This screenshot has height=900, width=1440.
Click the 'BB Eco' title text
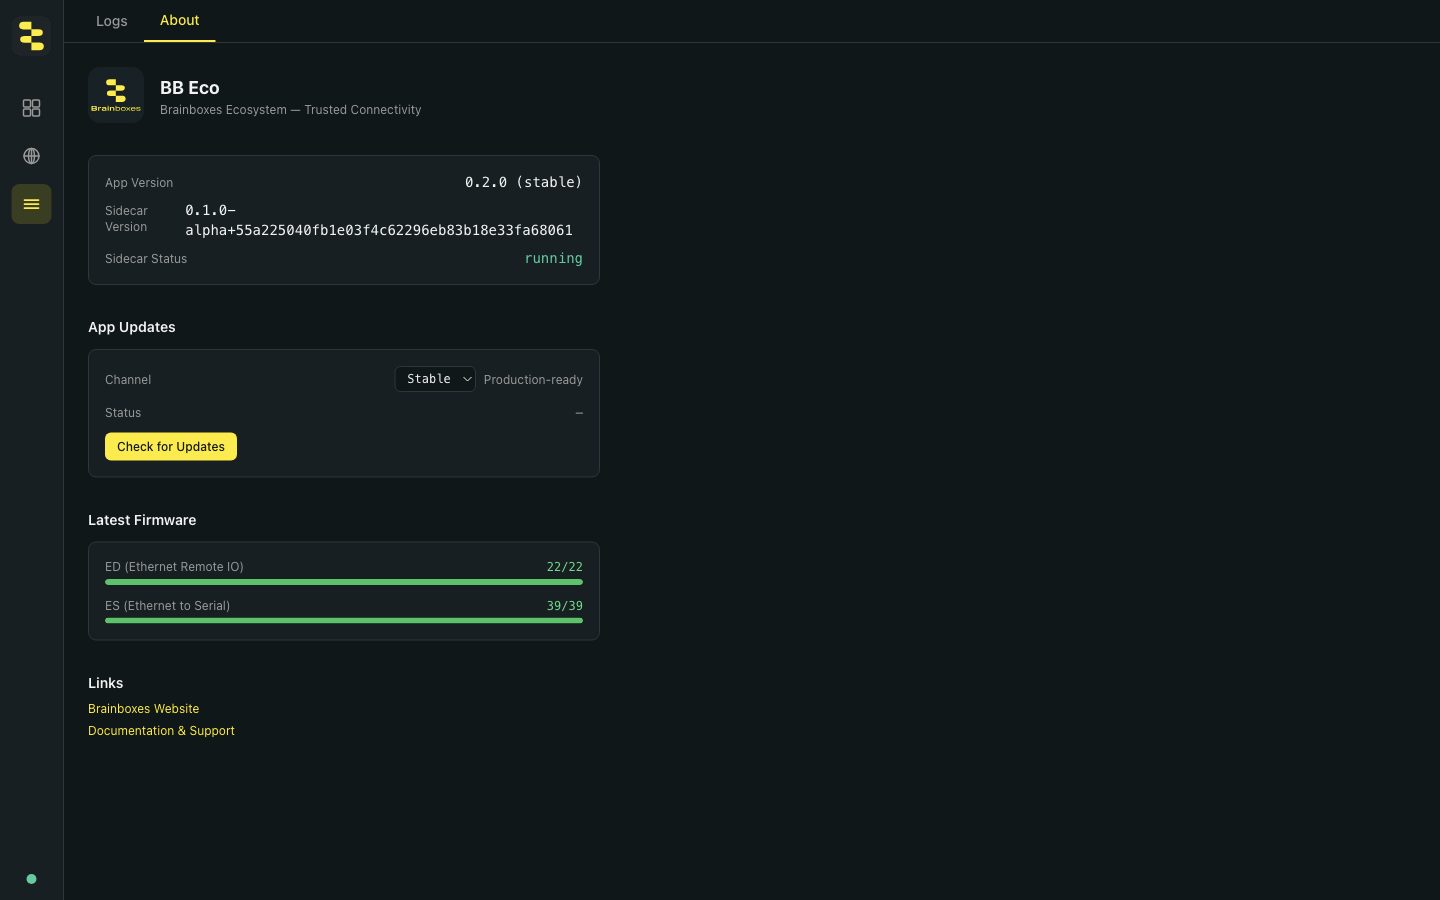click(x=190, y=88)
